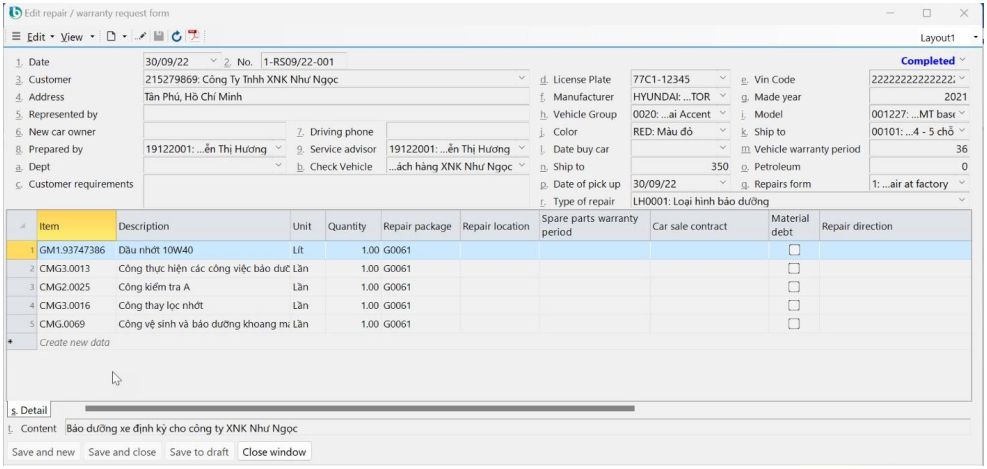Image resolution: width=987 pixels, height=469 pixels.
Task: Click the Made year field showing 2021
Action: 919,97
